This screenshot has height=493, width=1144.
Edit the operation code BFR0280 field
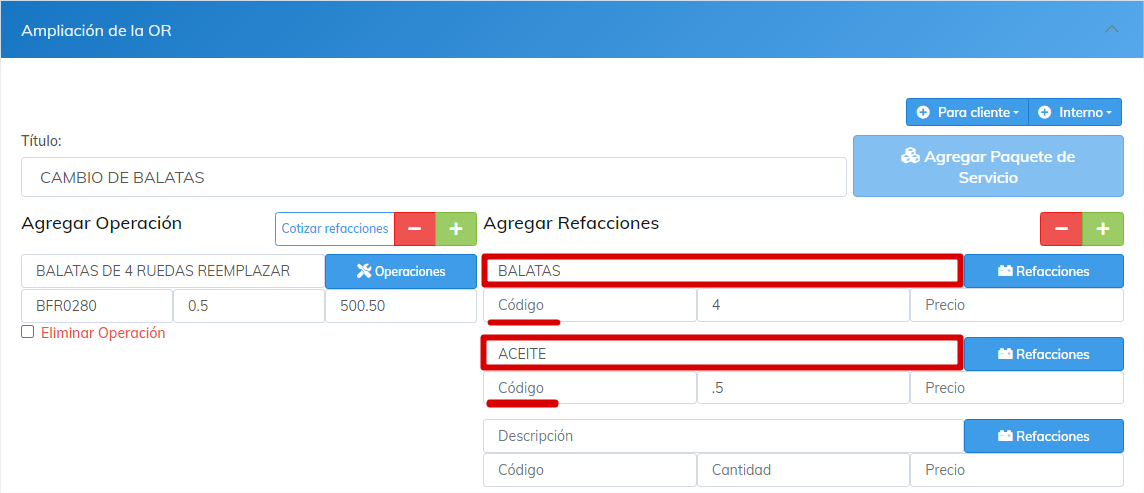click(x=96, y=306)
